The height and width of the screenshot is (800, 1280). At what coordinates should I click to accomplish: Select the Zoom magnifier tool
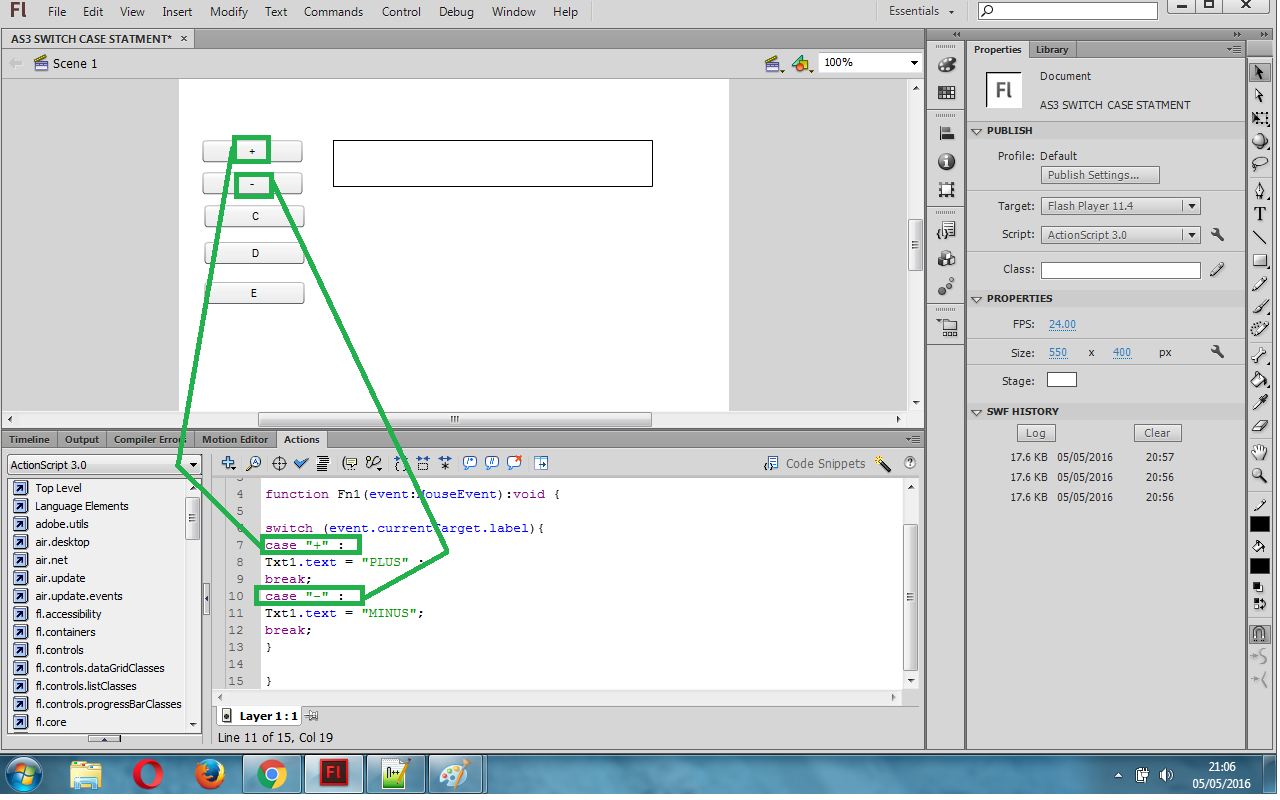1260,475
